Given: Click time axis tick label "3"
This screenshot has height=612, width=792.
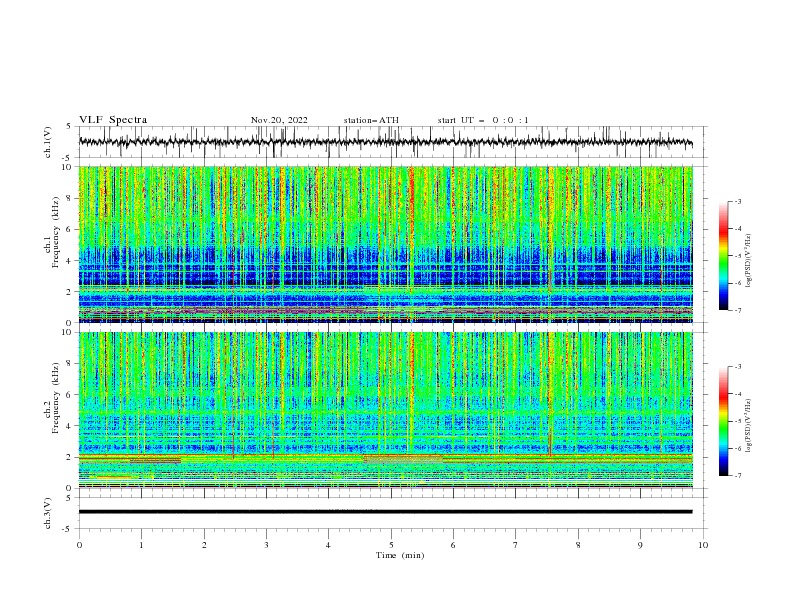Looking at the screenshot, I should tap(266, 545).
